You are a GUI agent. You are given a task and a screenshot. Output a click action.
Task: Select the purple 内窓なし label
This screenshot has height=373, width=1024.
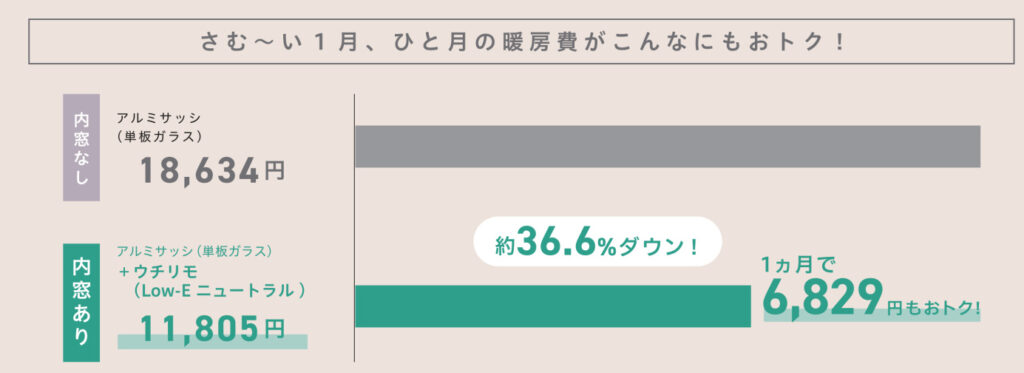point(81,147)
